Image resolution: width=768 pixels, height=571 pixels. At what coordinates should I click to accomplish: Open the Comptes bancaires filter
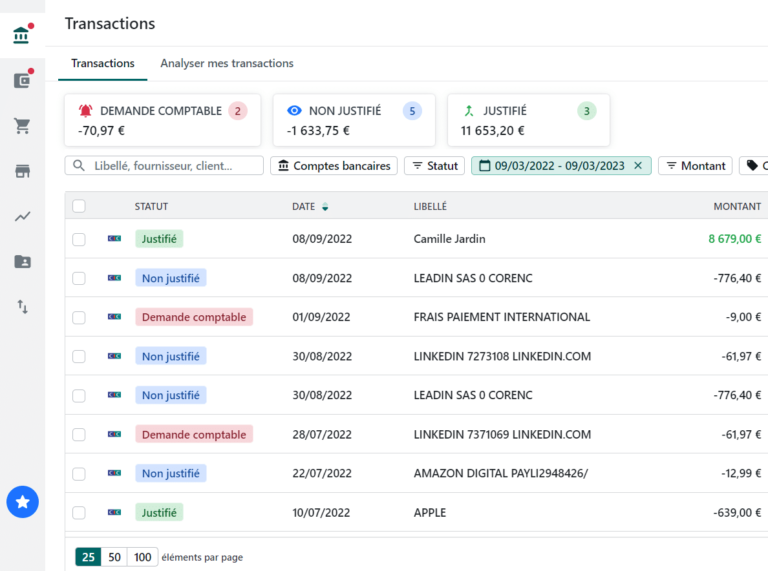[333, 166]
